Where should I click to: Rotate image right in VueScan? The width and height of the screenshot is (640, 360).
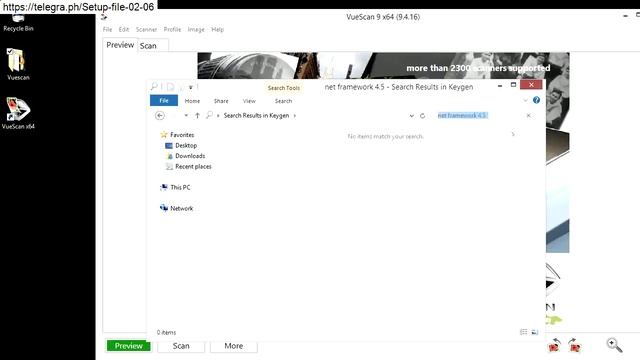574,345
